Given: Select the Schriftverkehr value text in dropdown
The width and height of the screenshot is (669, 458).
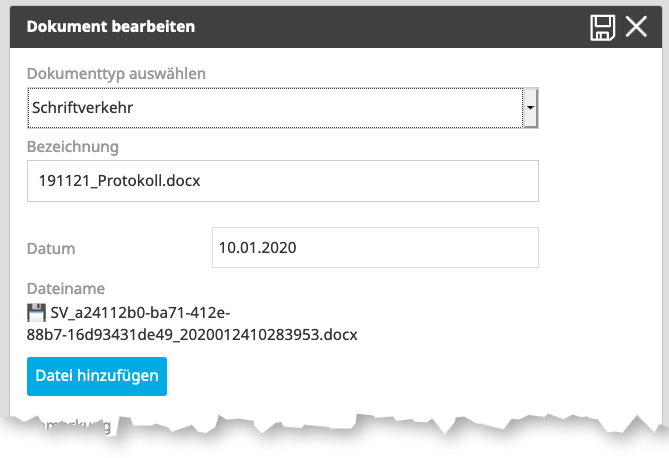Looking at the screenshot, I should tap(83, 107).
